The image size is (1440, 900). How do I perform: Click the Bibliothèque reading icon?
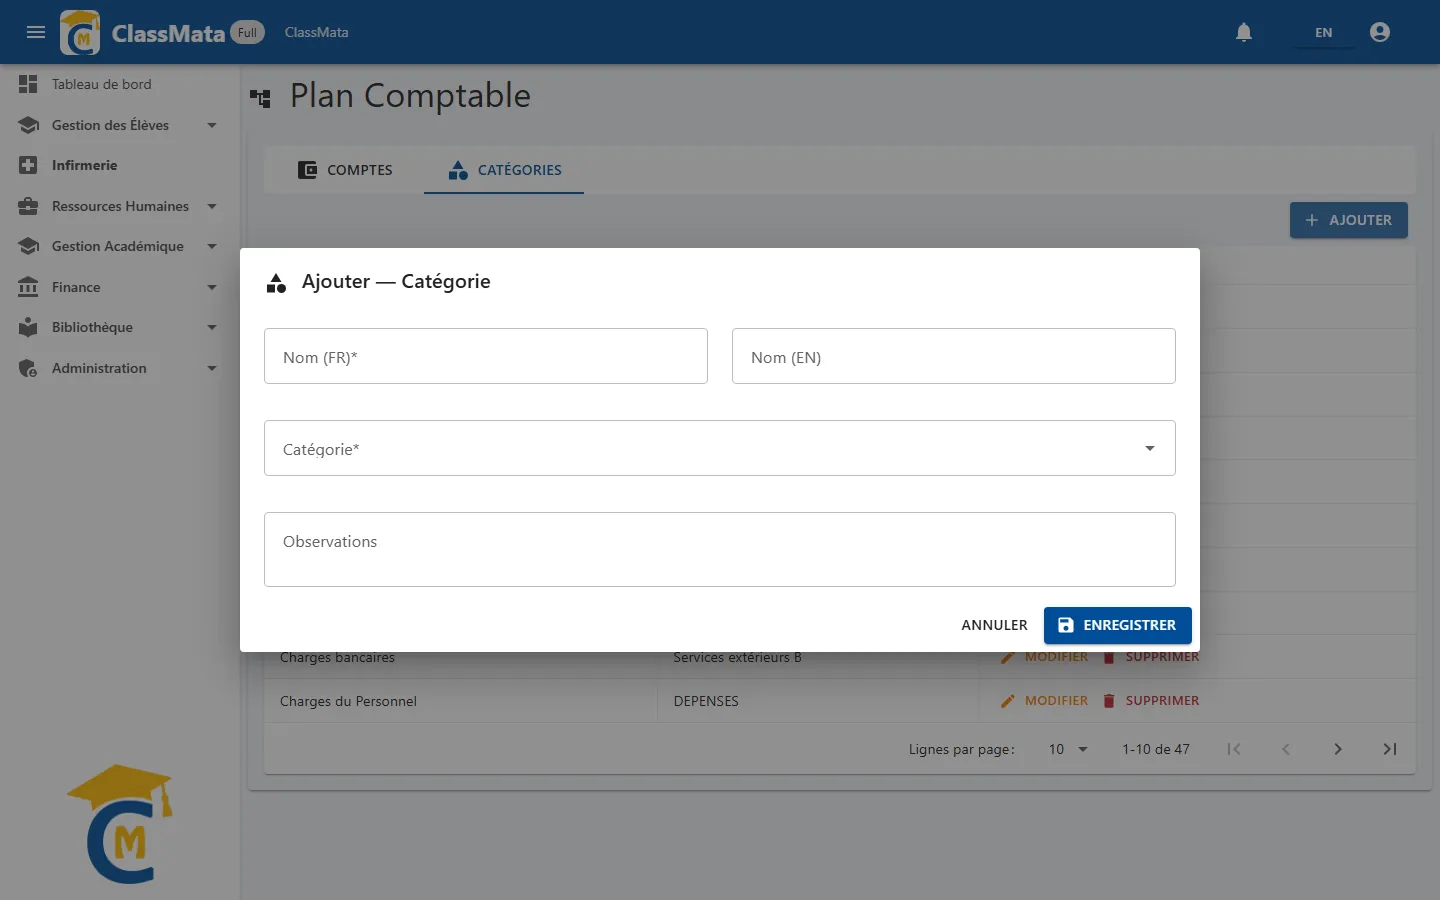[28, 327]
